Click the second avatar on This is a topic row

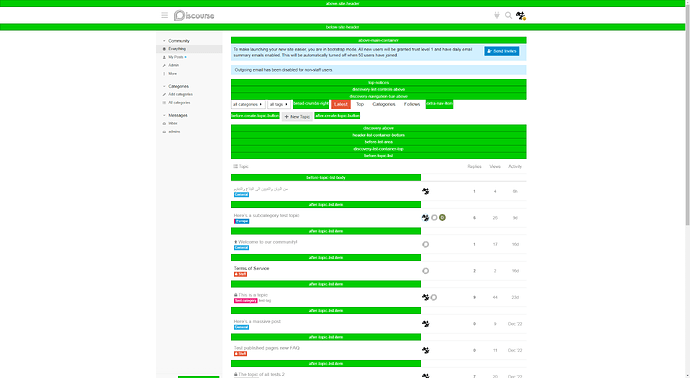coord(434,297)
